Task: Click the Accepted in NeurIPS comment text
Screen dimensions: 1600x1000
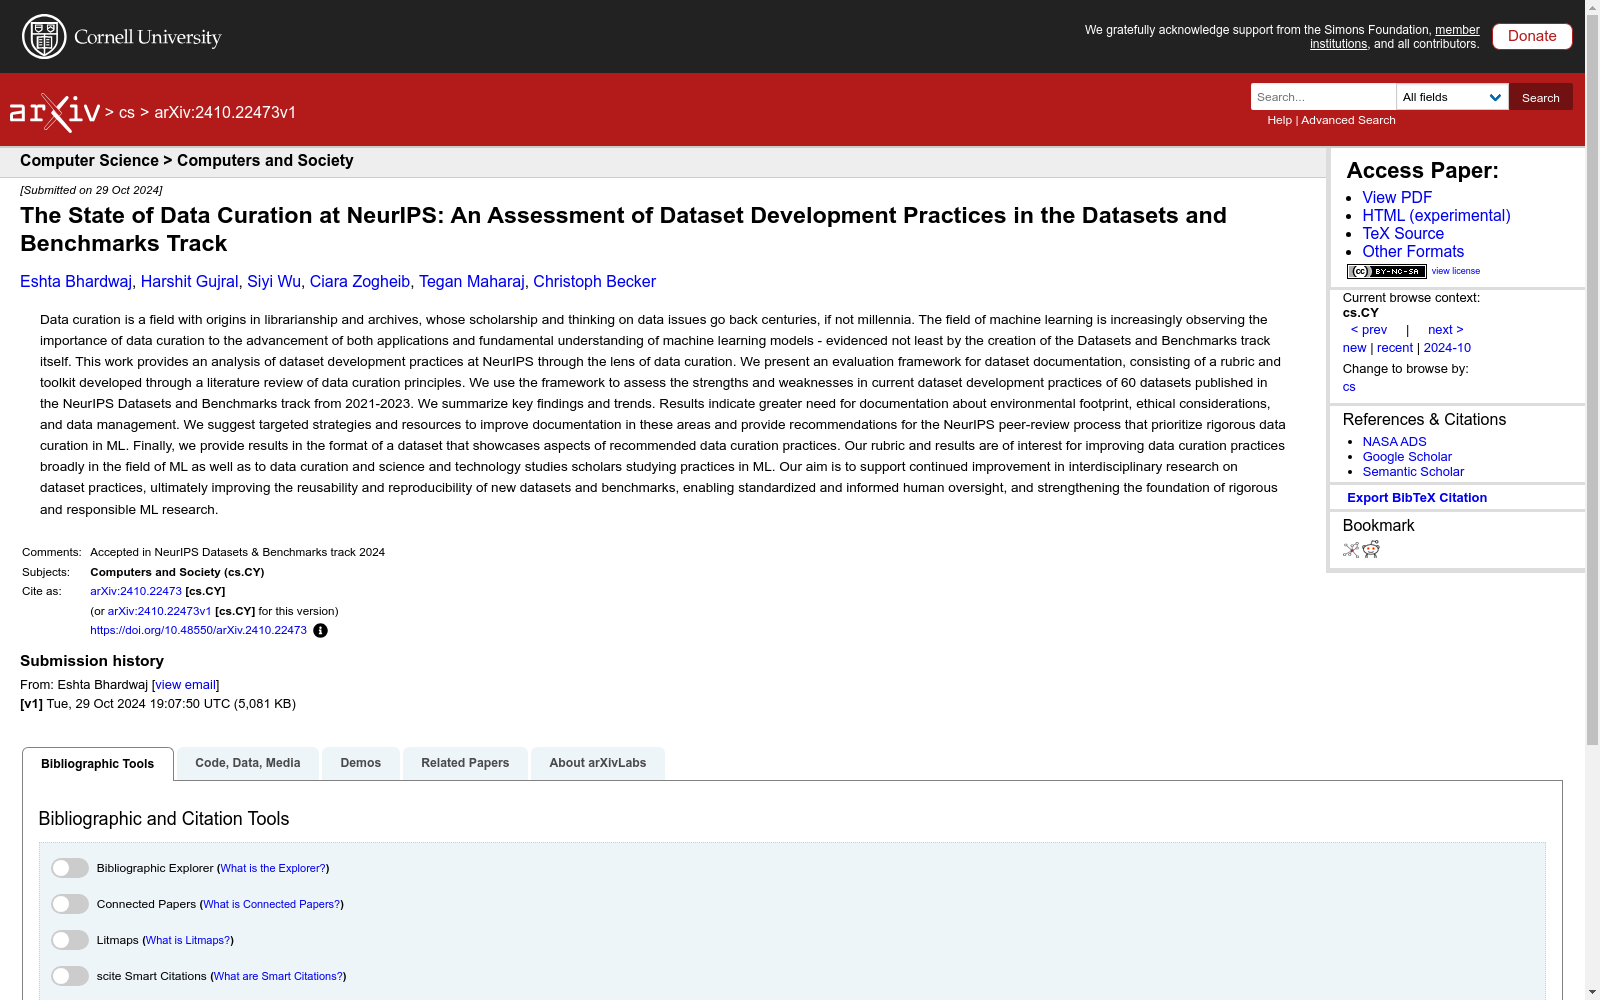Action: (x=237, y=552)
